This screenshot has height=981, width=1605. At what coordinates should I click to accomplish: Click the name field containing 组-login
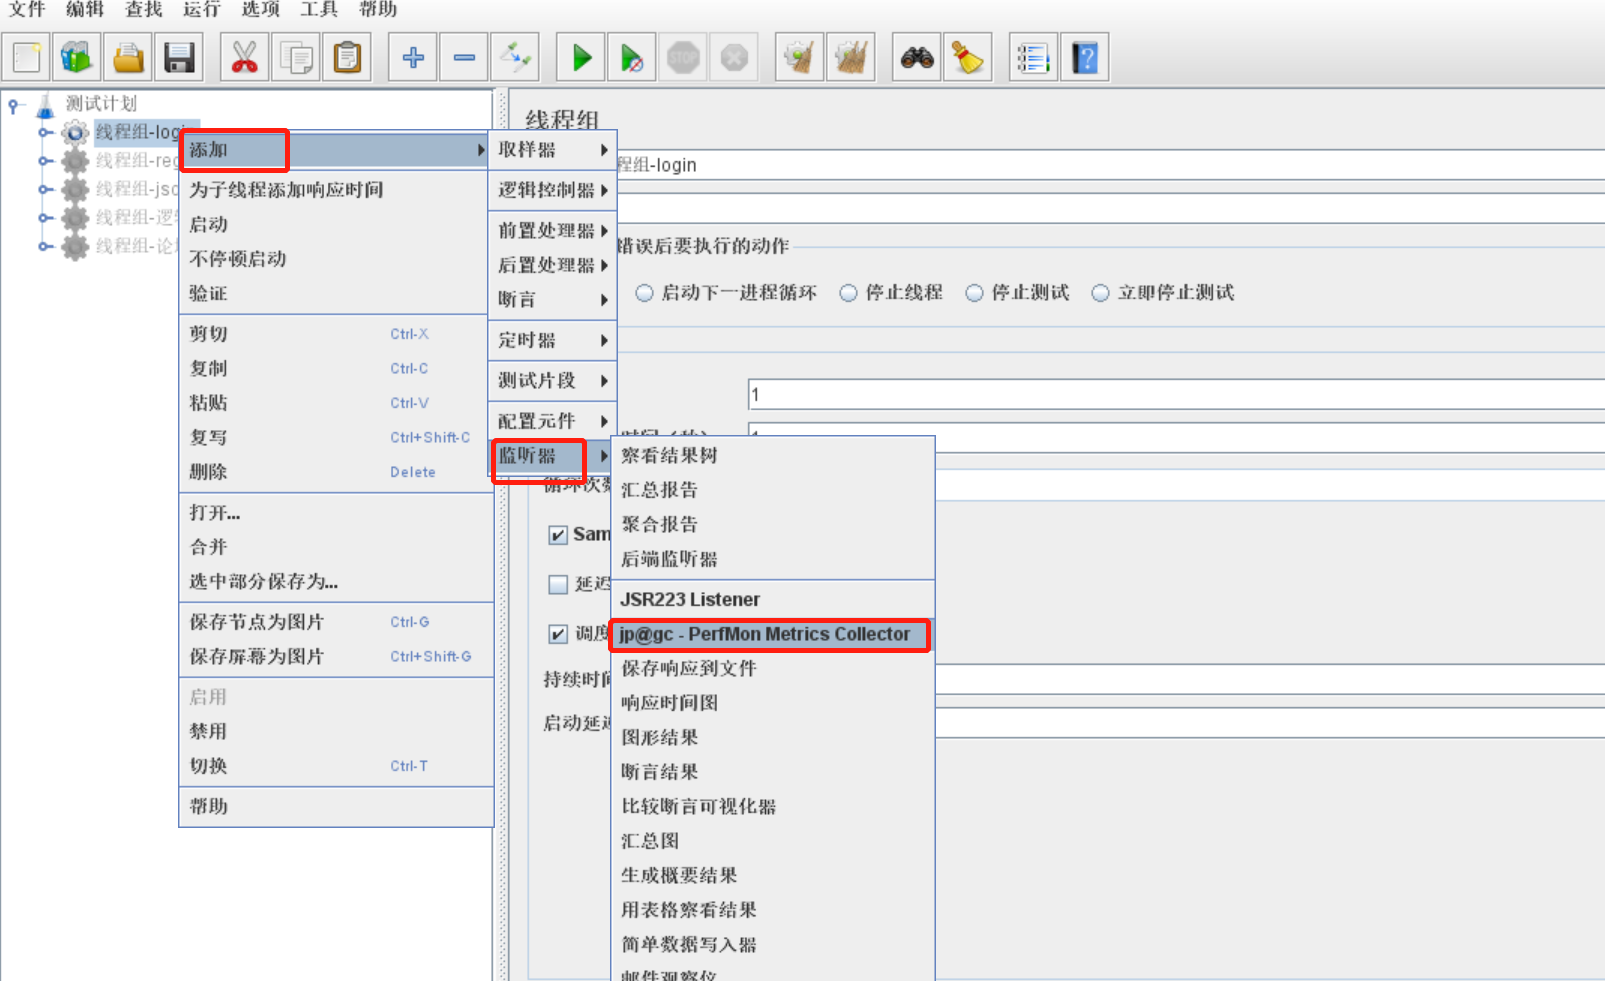click(x=1110, y=165)
